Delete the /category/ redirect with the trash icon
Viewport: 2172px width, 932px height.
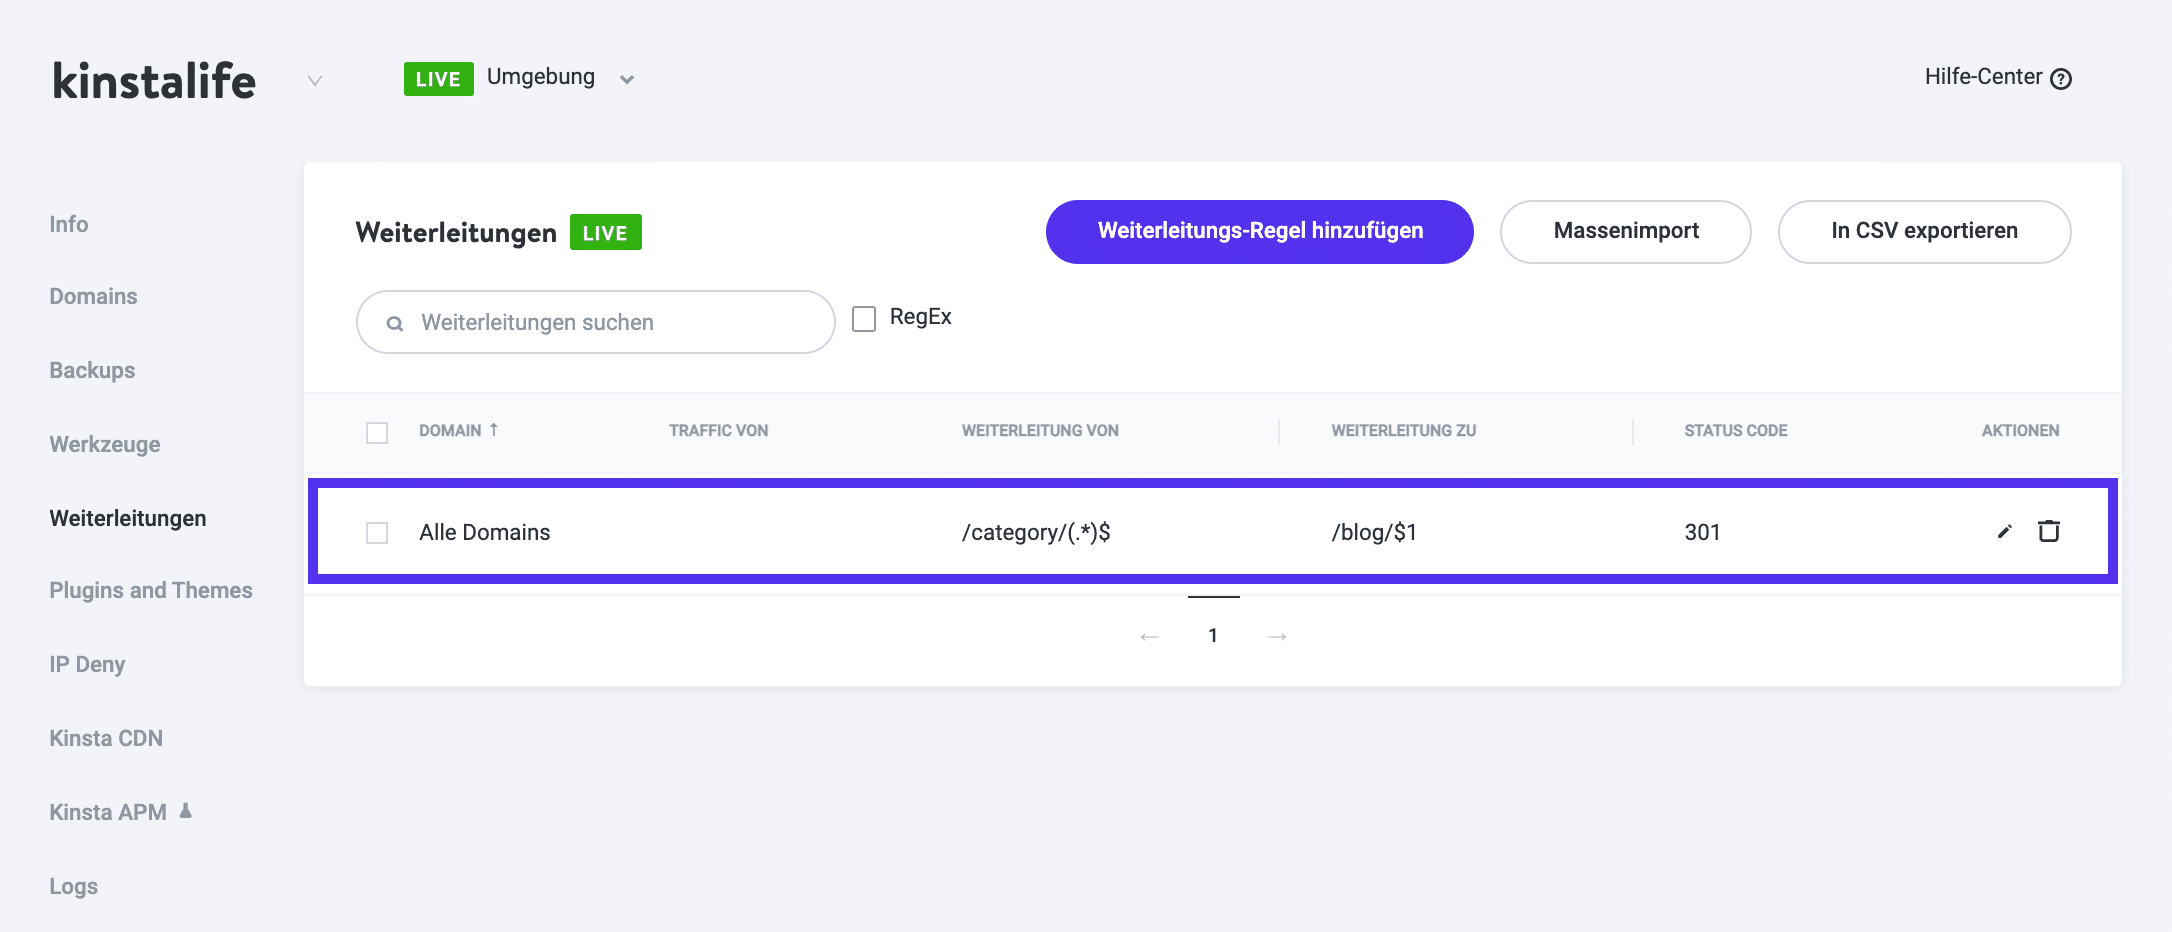point(2049,532)
